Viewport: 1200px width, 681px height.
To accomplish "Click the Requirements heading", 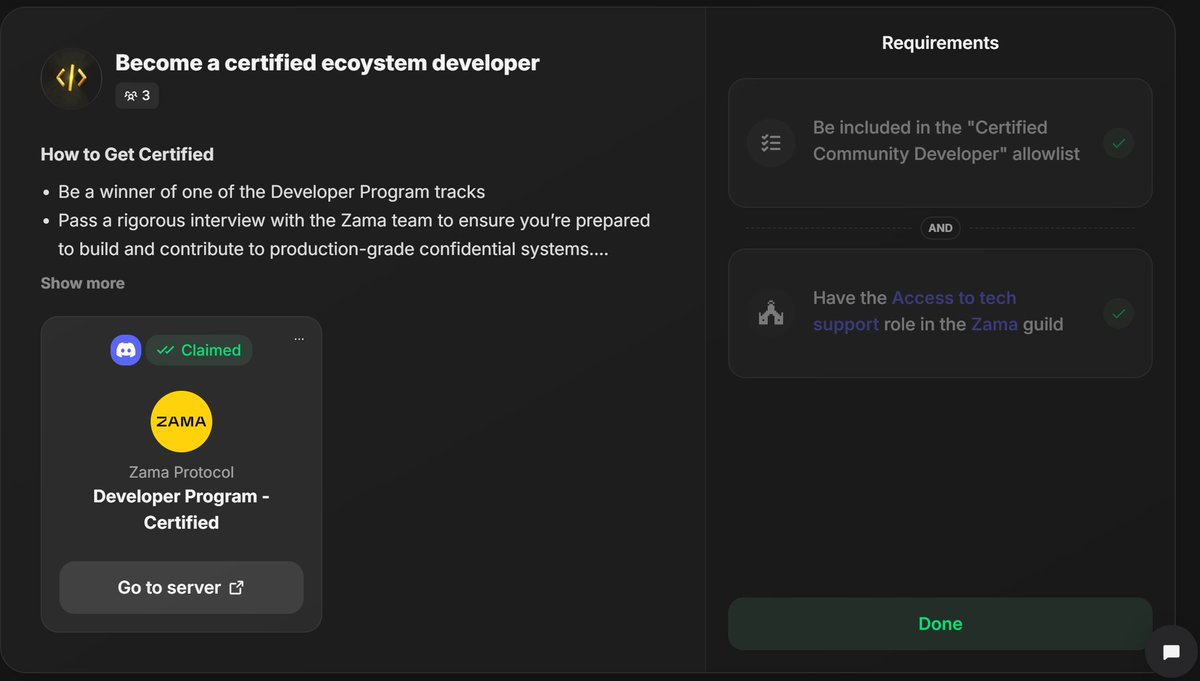I will [x=940, y=43].
